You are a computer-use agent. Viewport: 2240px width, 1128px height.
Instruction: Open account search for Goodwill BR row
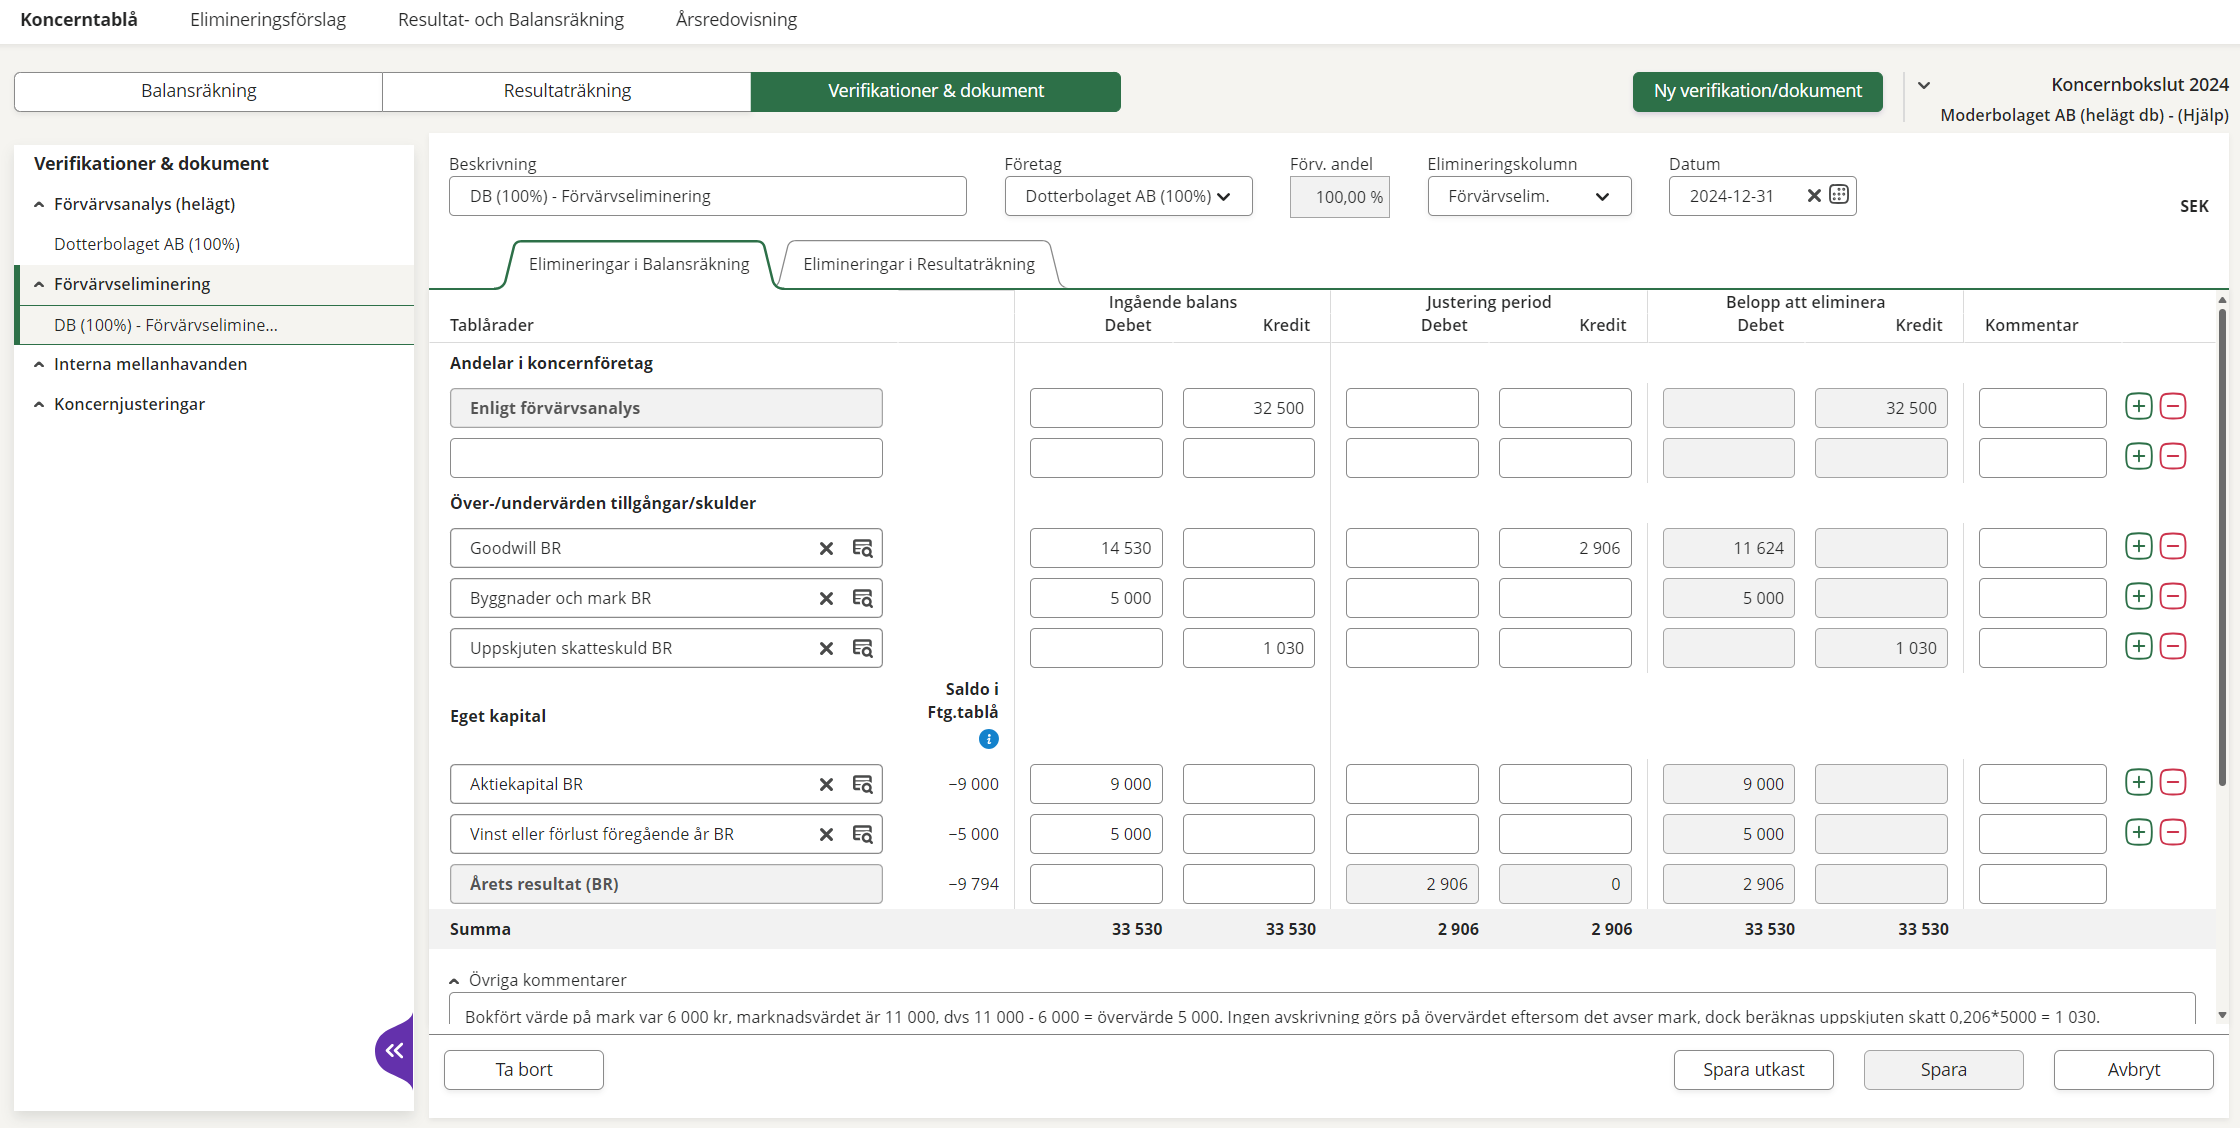point(862,548)
